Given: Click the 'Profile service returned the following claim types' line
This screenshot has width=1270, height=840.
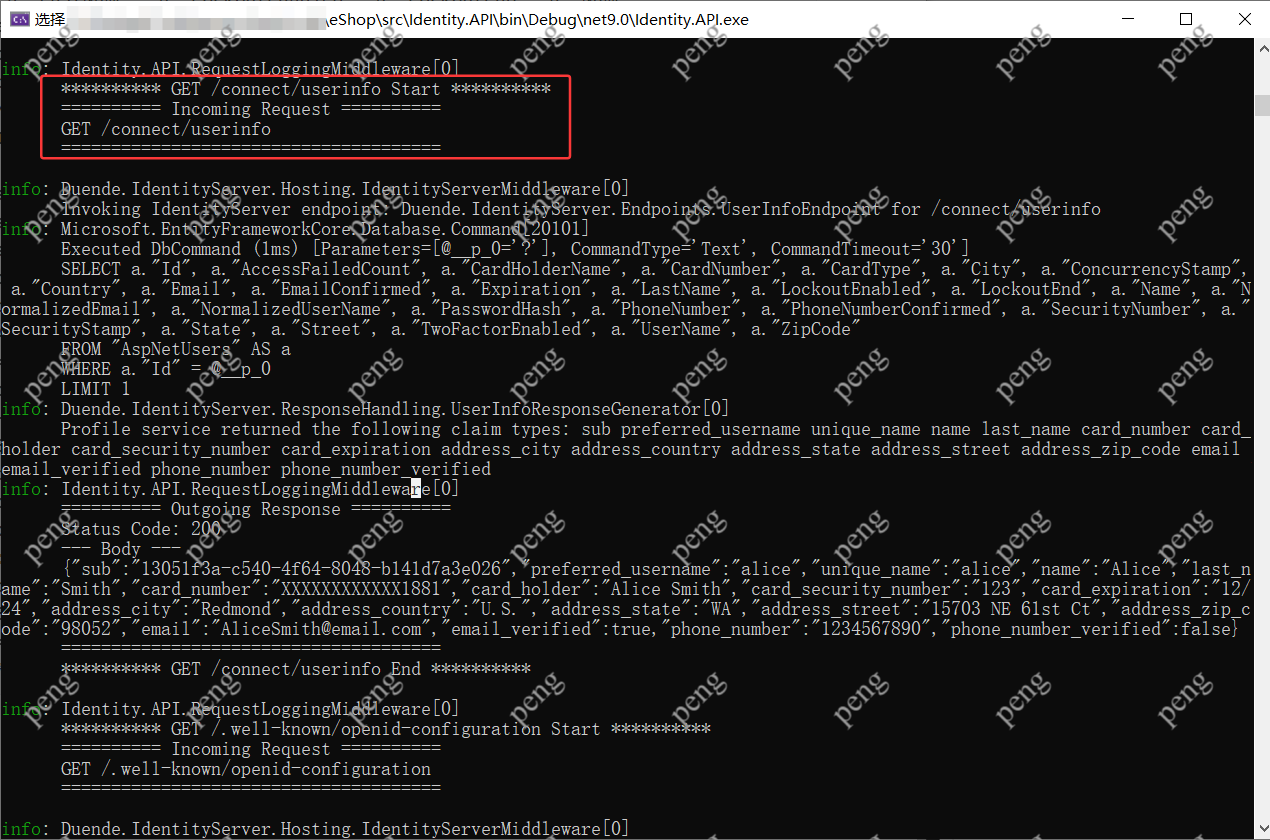Looking at the screenshot, I should (655, 429).
